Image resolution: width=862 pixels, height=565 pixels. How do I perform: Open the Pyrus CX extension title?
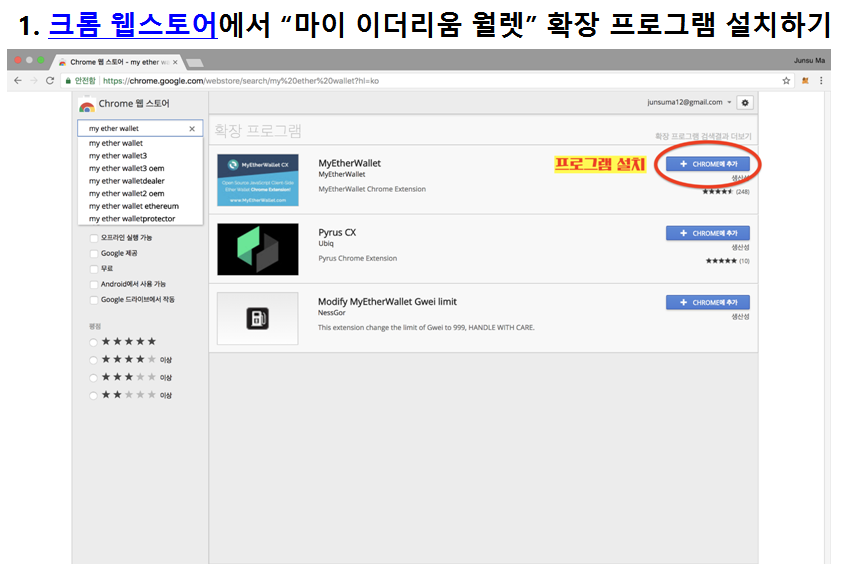pyautogui.click(x=337, y=232)
